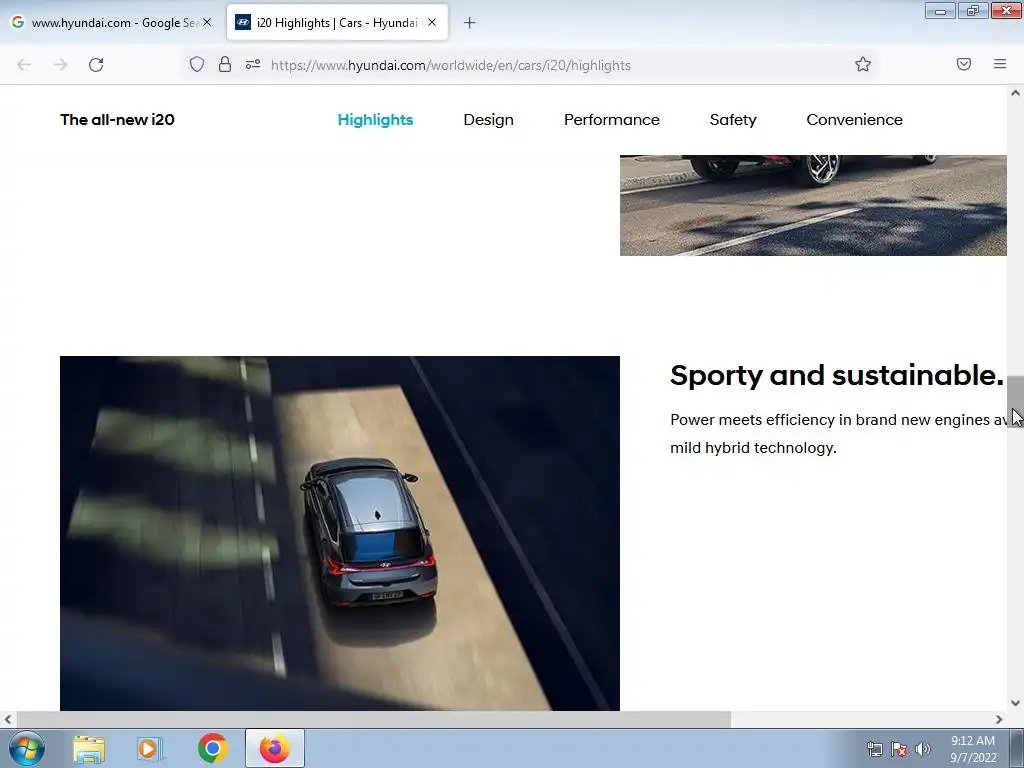This screenshot has width=1024, height=768.
Task: Click vertical scrollbar down arrow
Action: [1015, 703]
